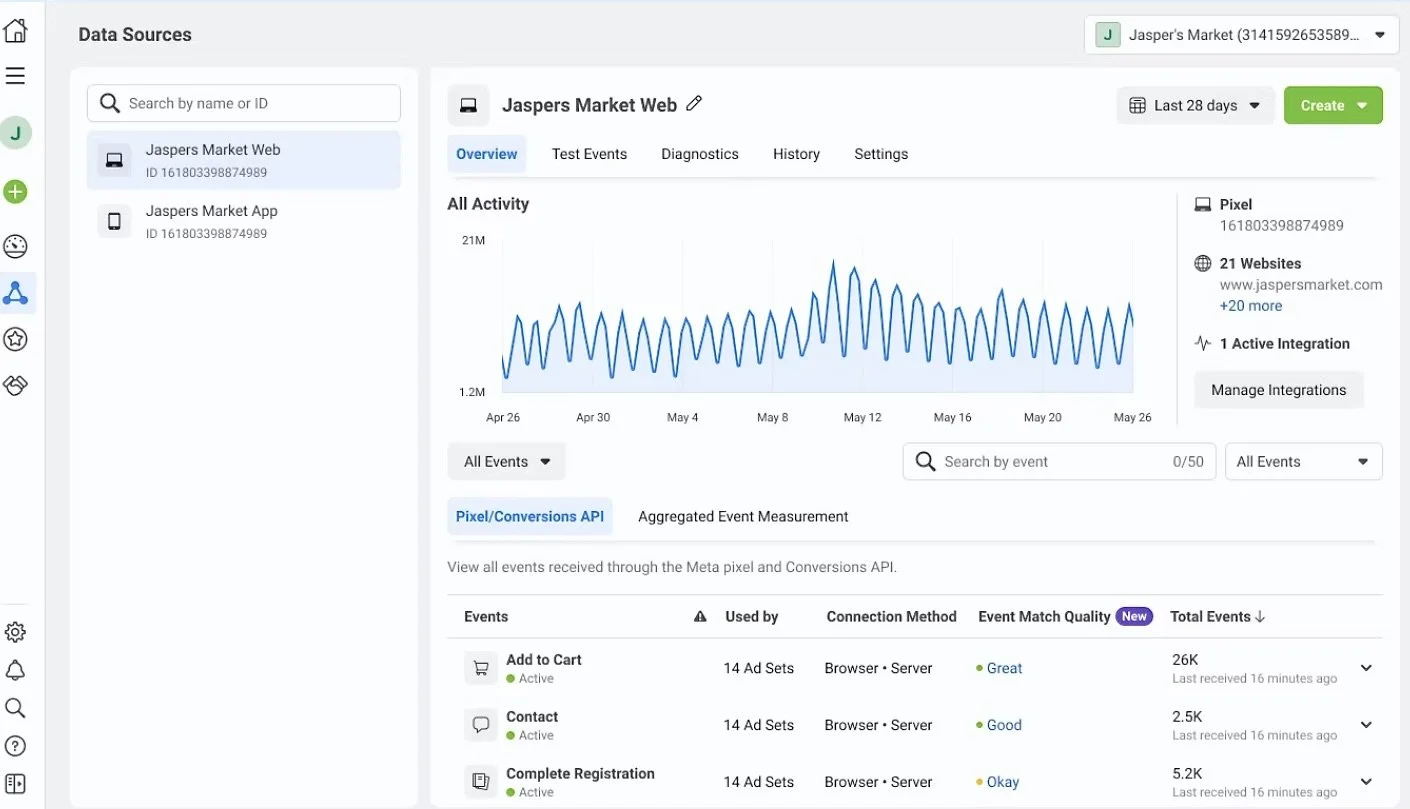
Task: Click the calendar icon in date range
Action: (1137, 106)
